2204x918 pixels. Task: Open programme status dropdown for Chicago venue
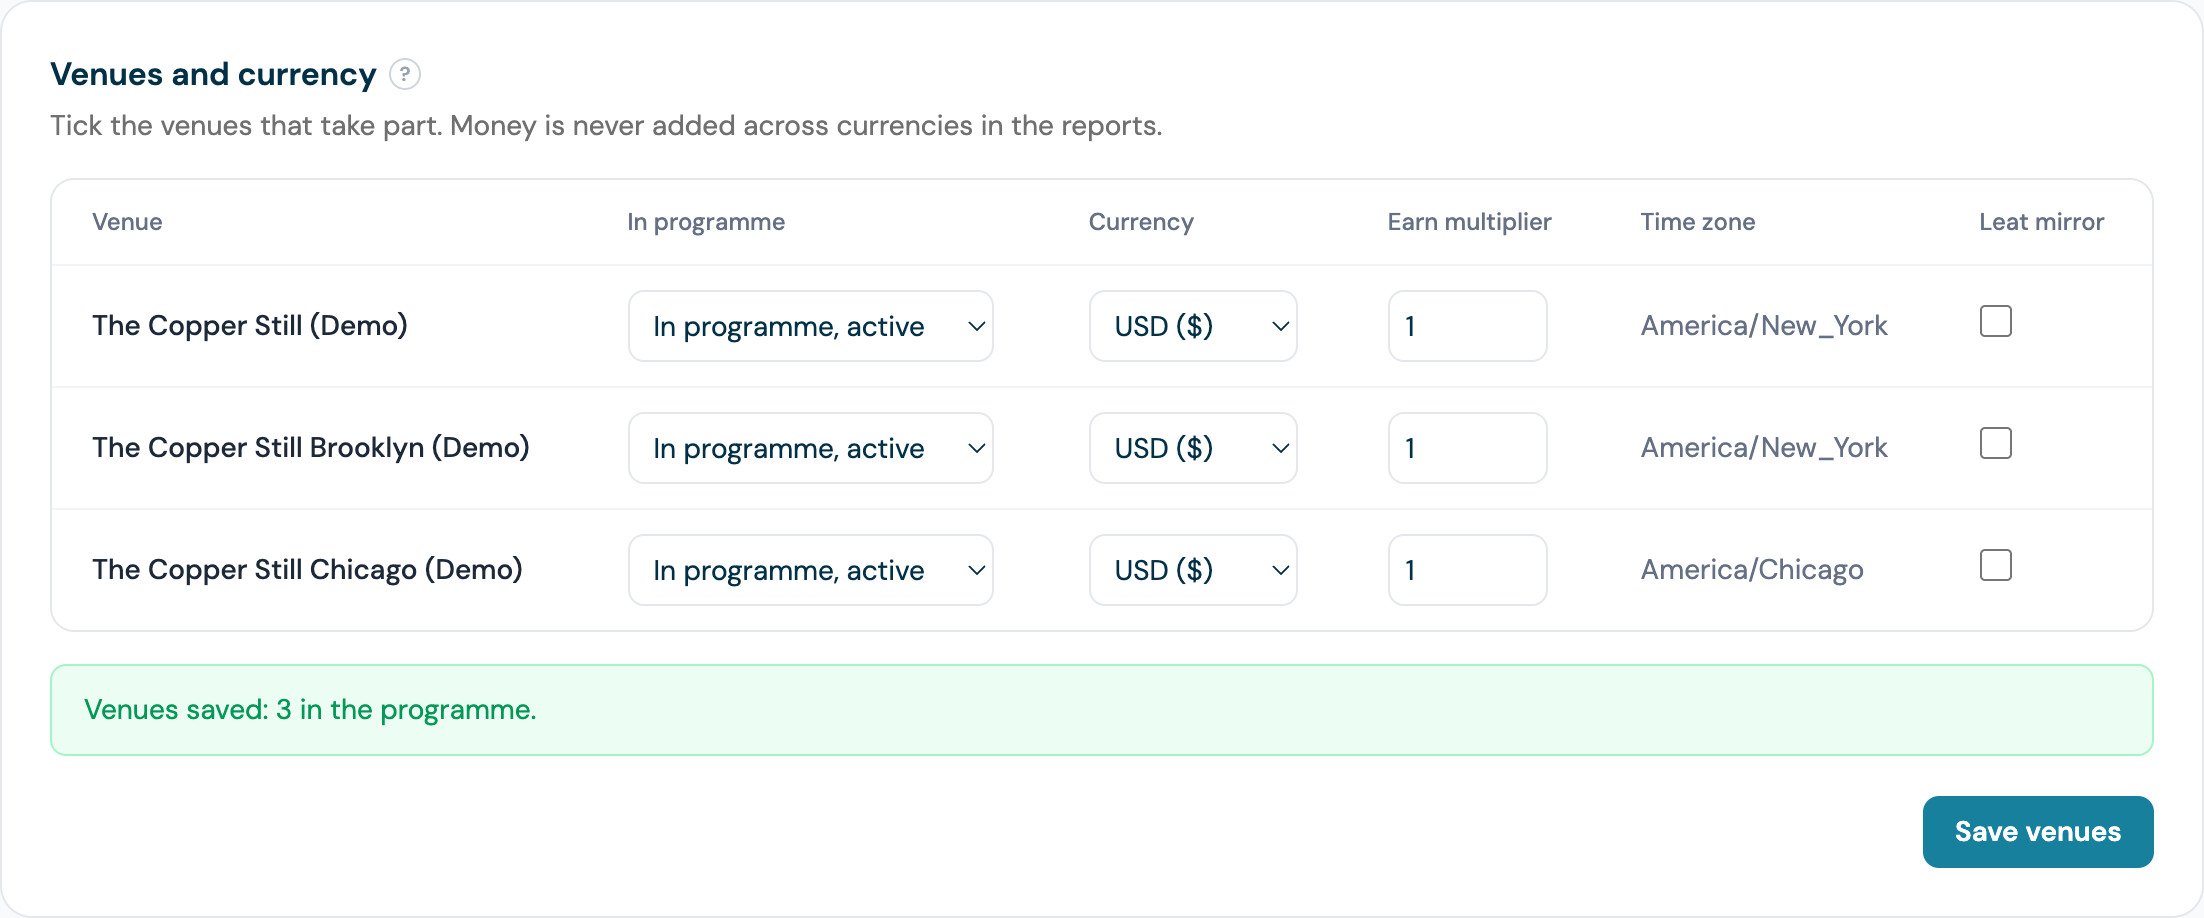click(810, 570)
